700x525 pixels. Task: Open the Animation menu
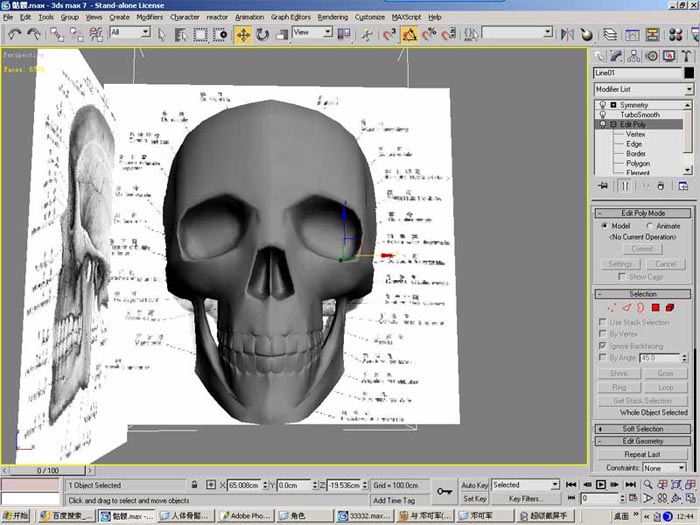click(x=250, y=17)
